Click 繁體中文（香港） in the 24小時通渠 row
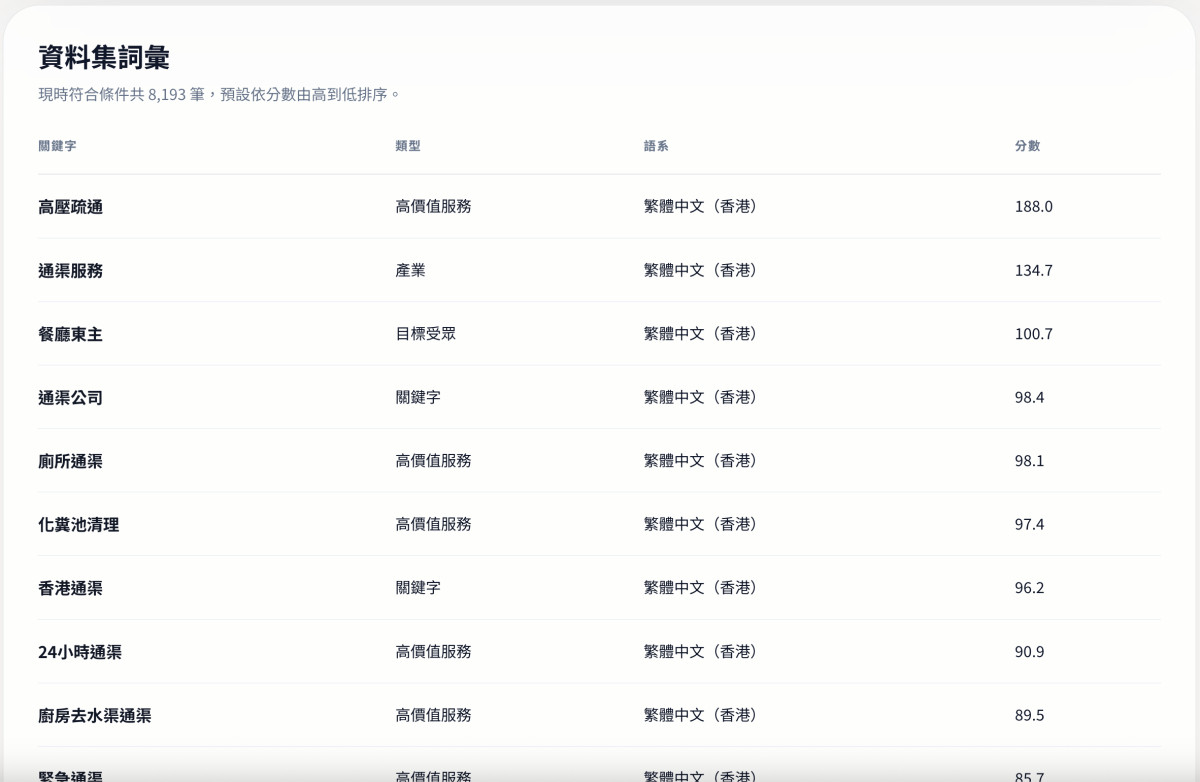Viewport: 1200px width, 782px height. pos(701,652)
